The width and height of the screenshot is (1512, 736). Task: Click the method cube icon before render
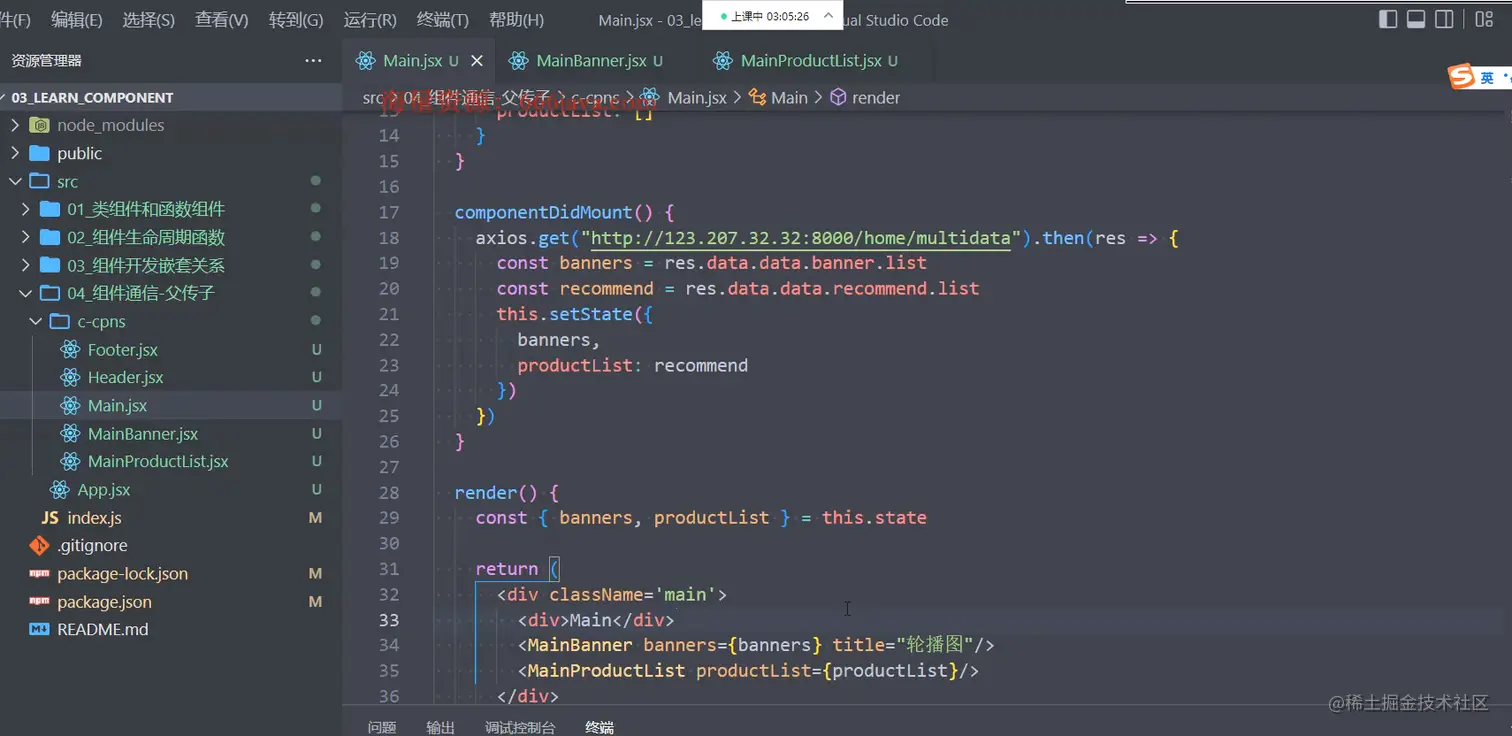pos(838,98)
